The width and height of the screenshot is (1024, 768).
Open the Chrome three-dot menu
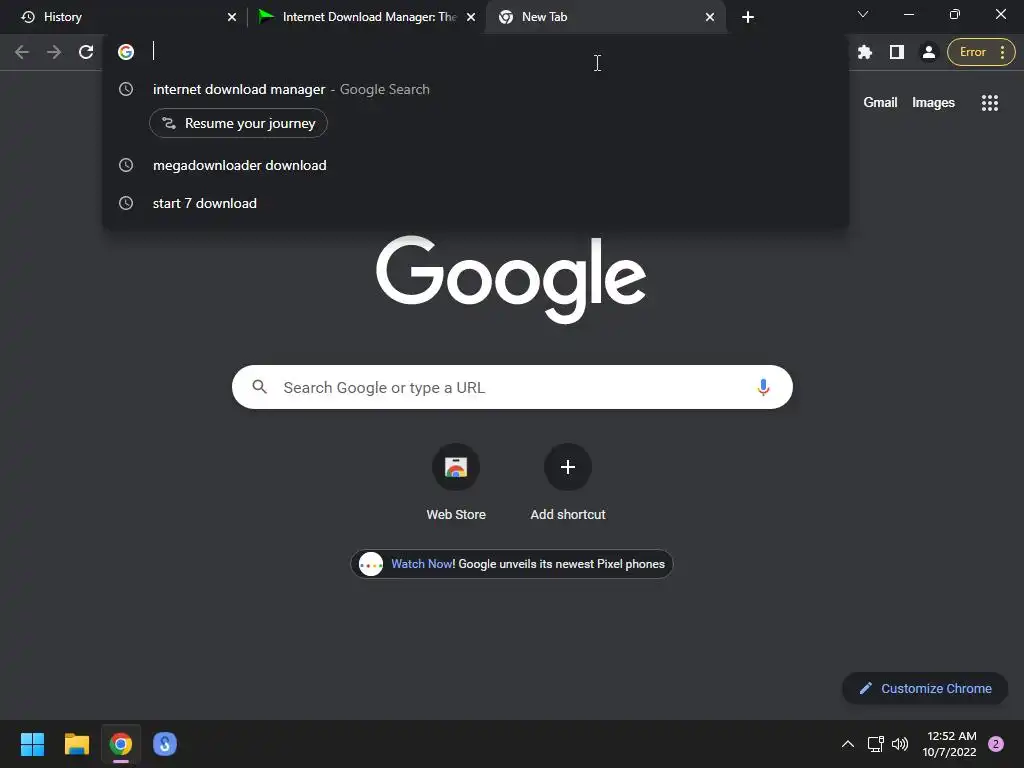pos(1002,52)
